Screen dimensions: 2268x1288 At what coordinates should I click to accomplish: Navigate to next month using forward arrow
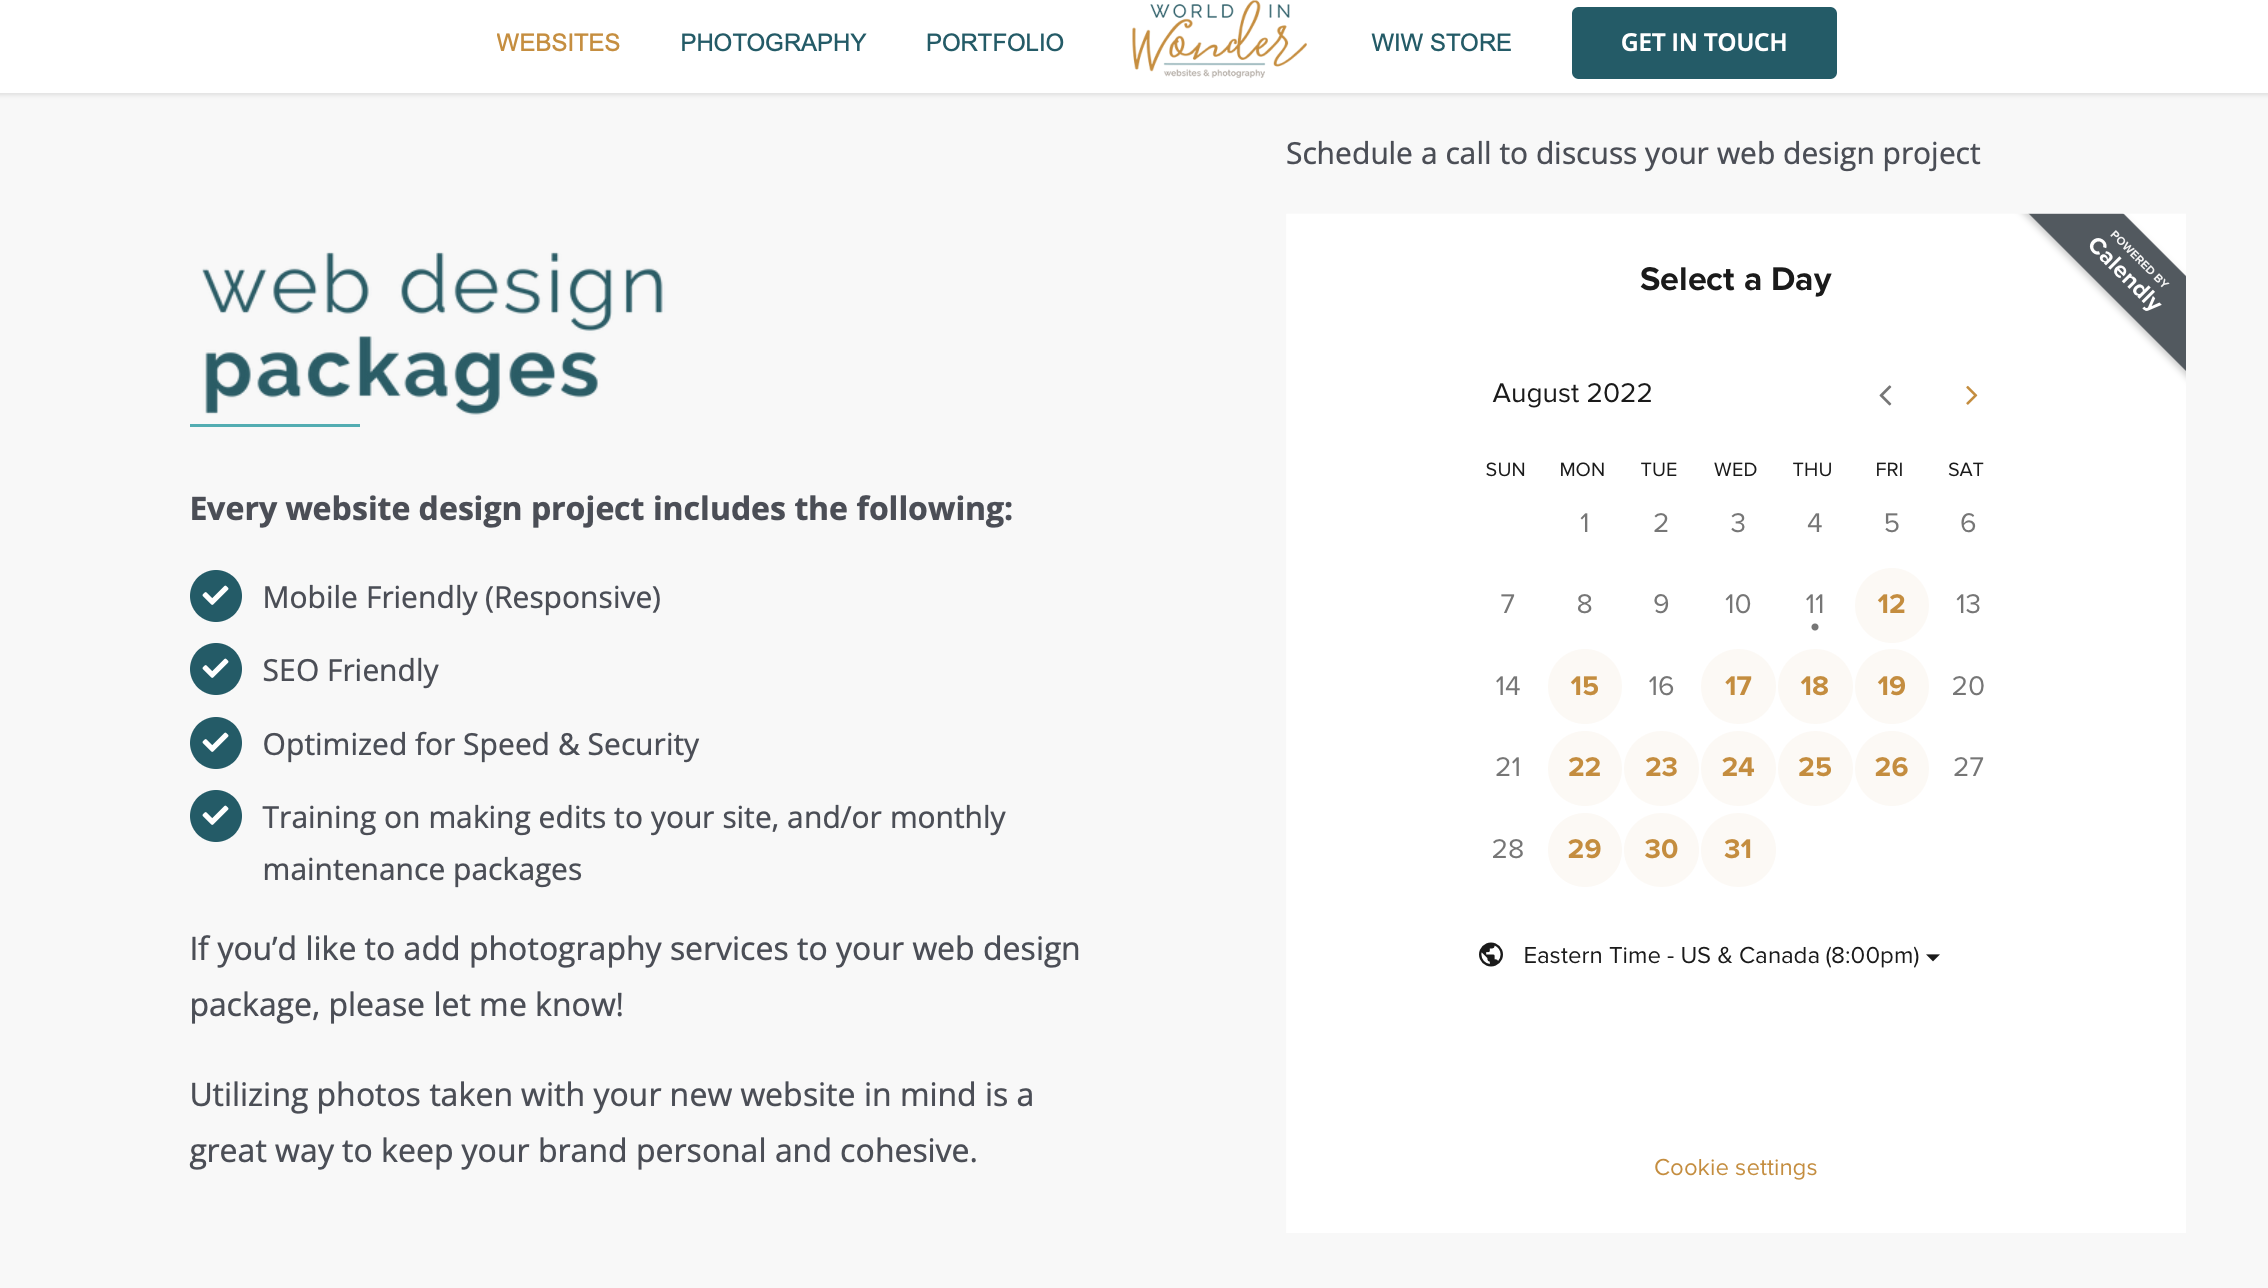coord(1970,394)
